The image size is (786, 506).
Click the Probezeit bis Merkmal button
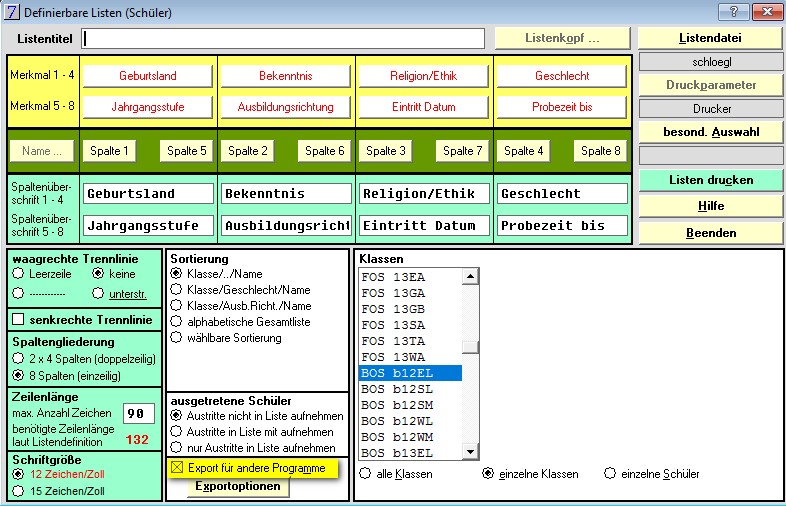(561, 107)
